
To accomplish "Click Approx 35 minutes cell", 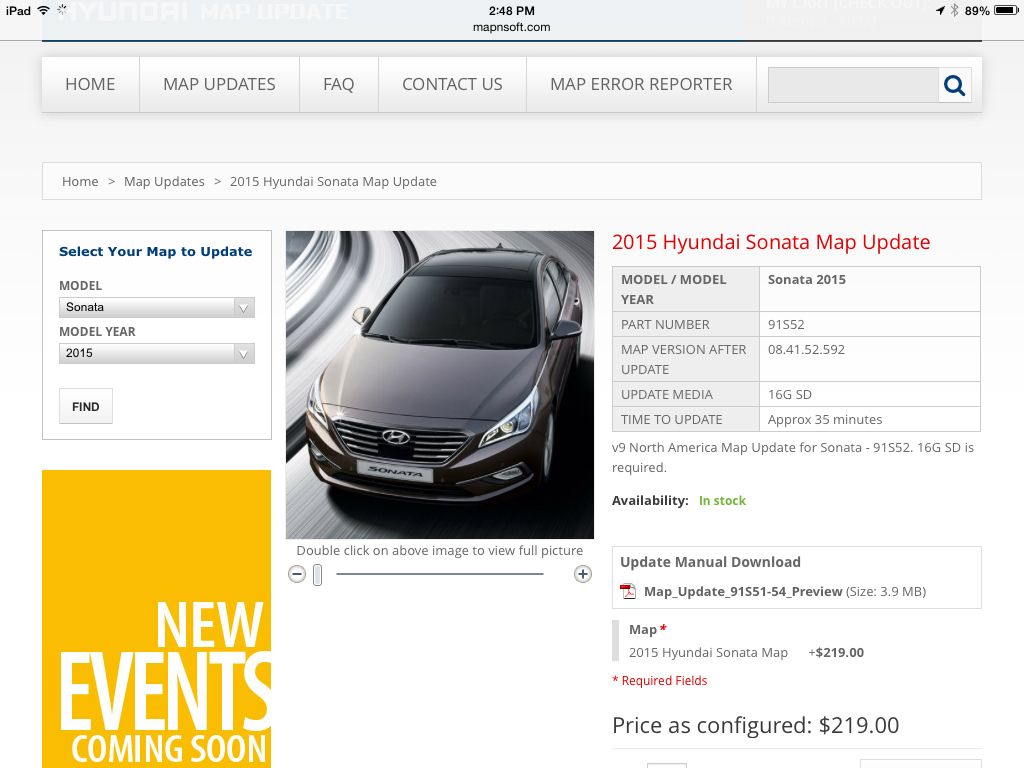I will pos(869,419).
